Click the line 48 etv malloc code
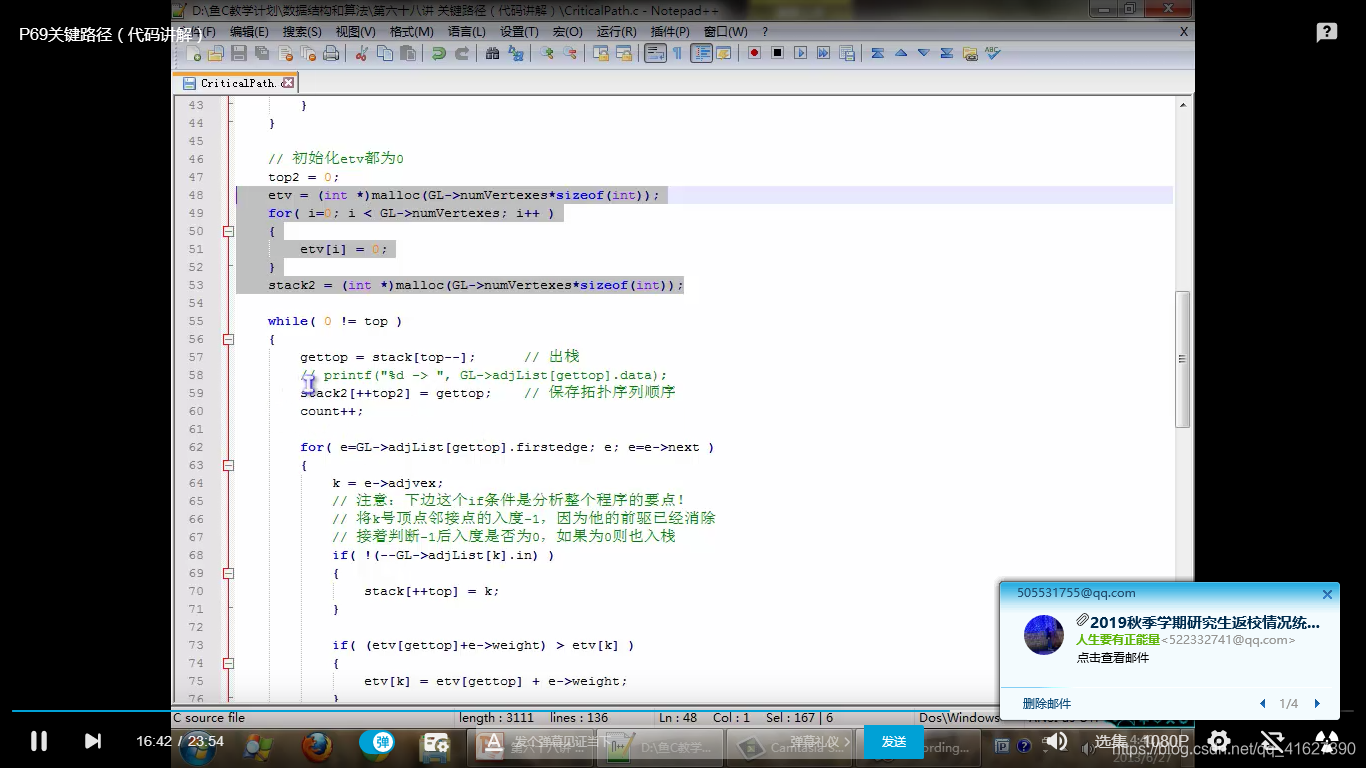Viewport: 1366px width, 768px height. (464, 195)
